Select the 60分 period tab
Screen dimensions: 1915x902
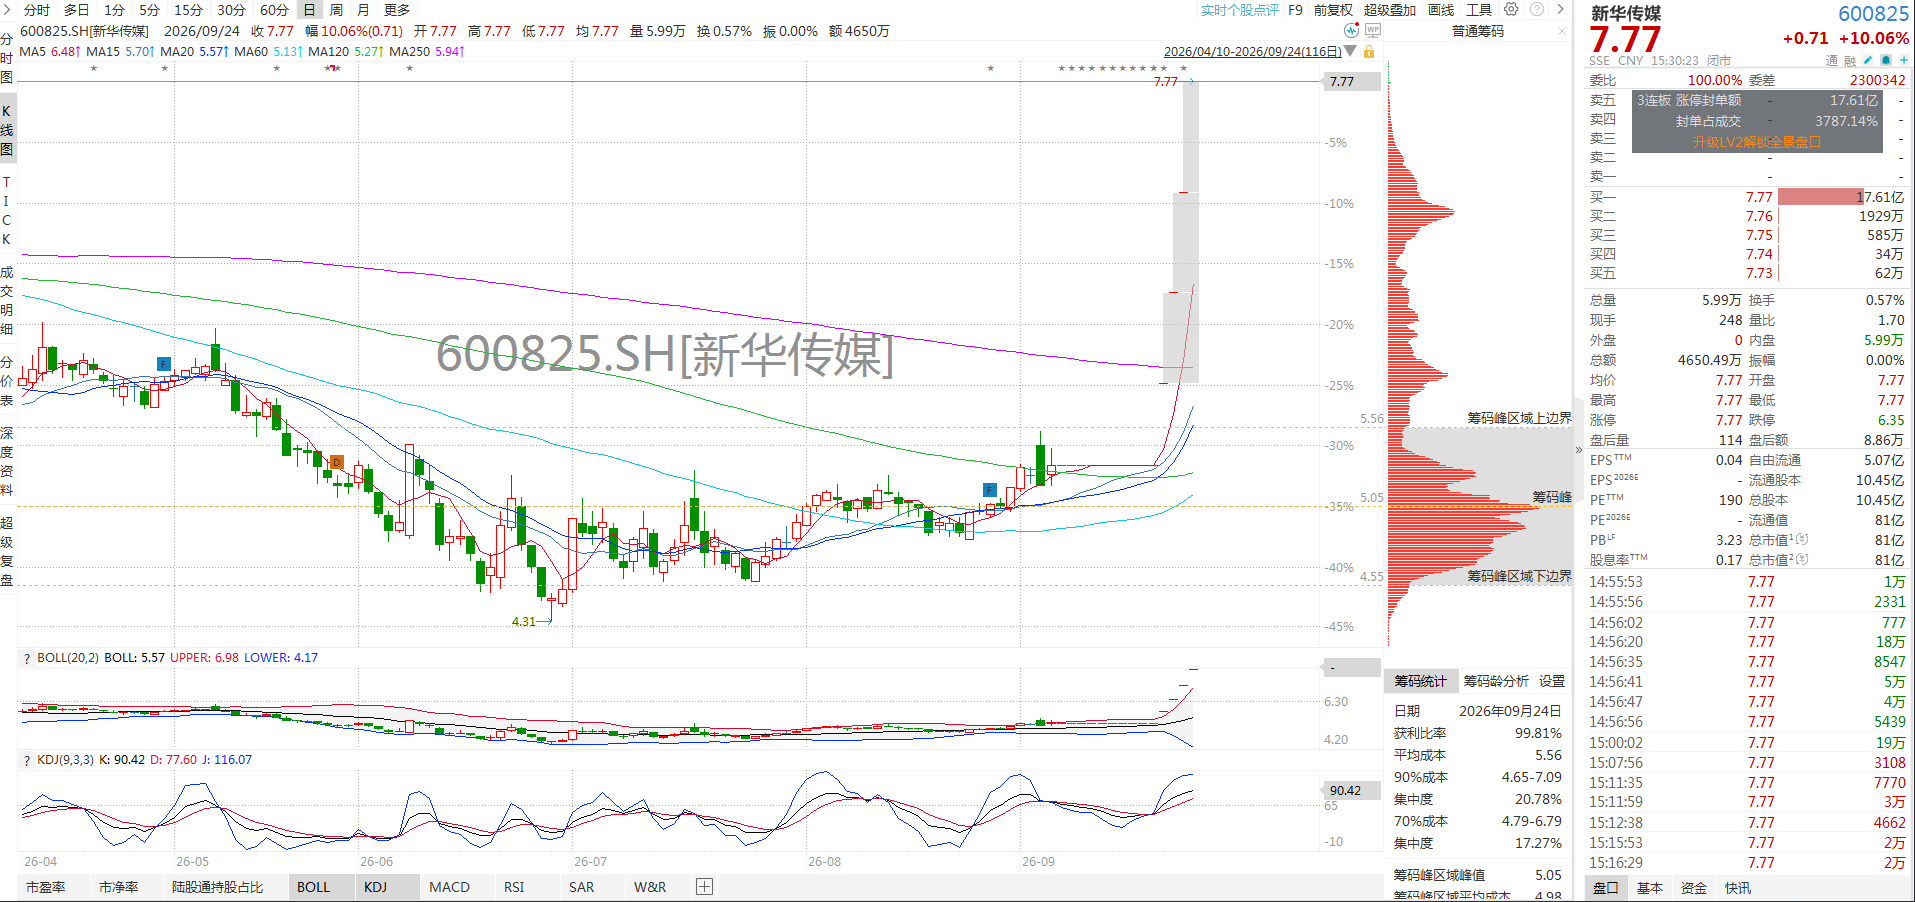coord(274,10)
